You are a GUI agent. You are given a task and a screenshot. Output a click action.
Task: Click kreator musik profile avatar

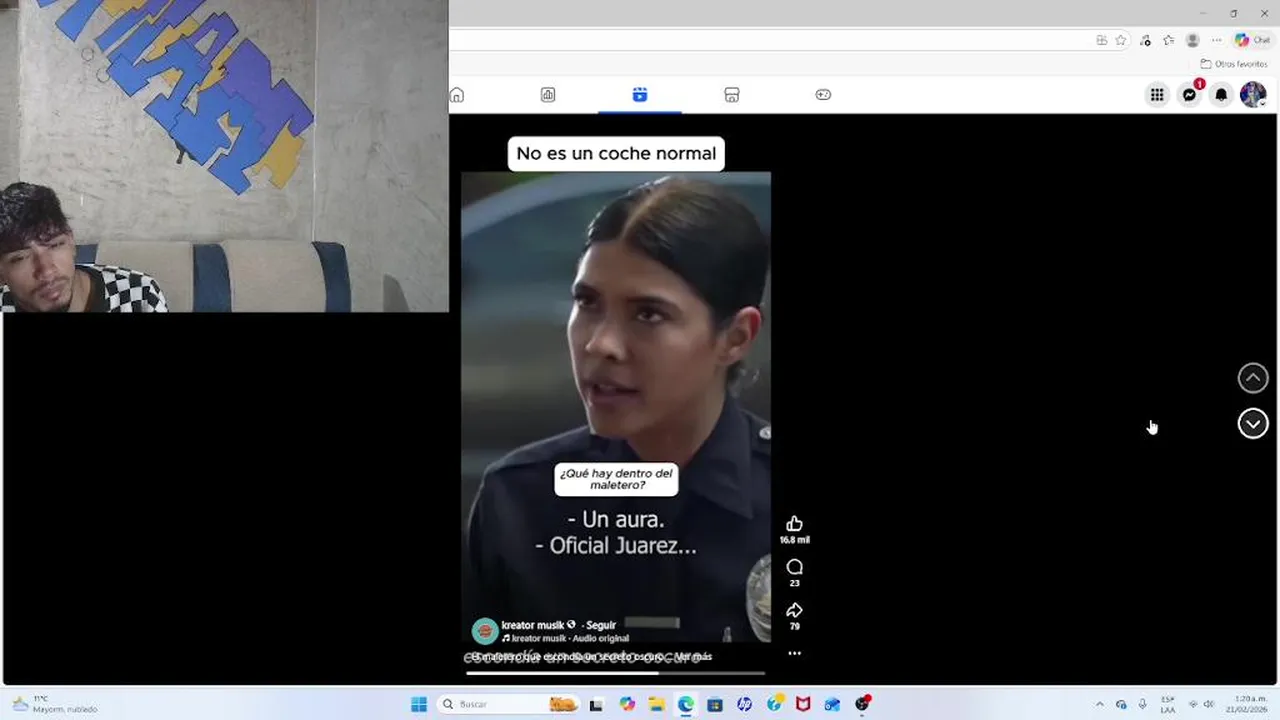[x=485, y=631]
